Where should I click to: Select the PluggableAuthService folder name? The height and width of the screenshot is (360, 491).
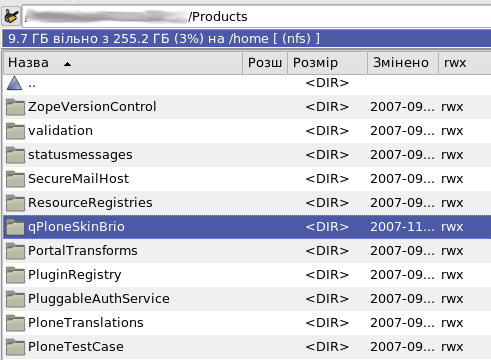pos(99,299)
